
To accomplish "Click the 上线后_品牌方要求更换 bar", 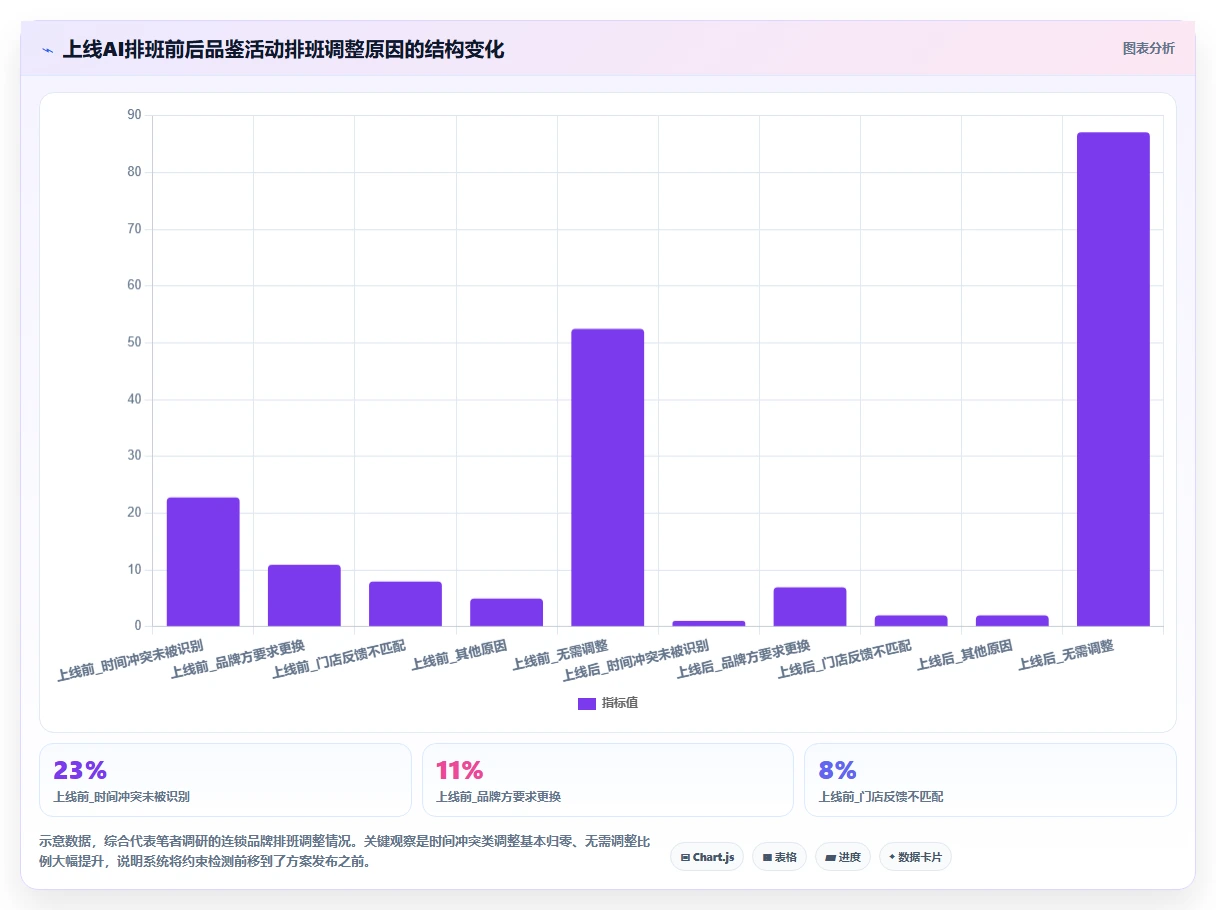I will pyautogui.click(x=810, y=607).
